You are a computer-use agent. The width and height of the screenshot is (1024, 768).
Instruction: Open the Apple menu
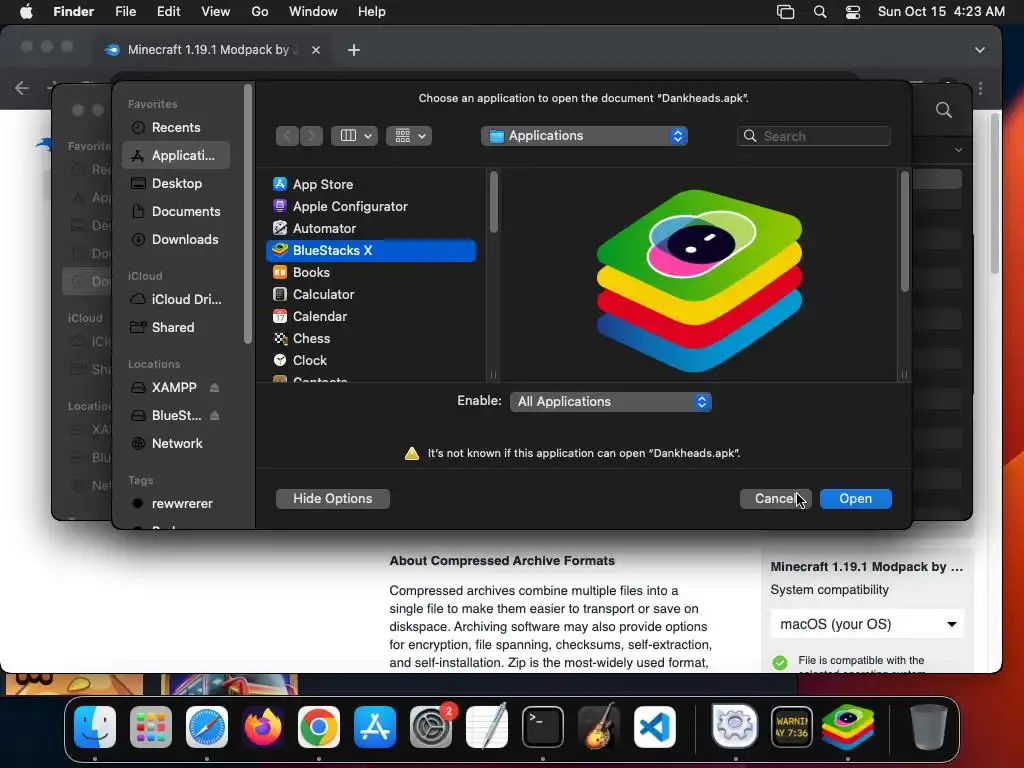coord(26,12)
